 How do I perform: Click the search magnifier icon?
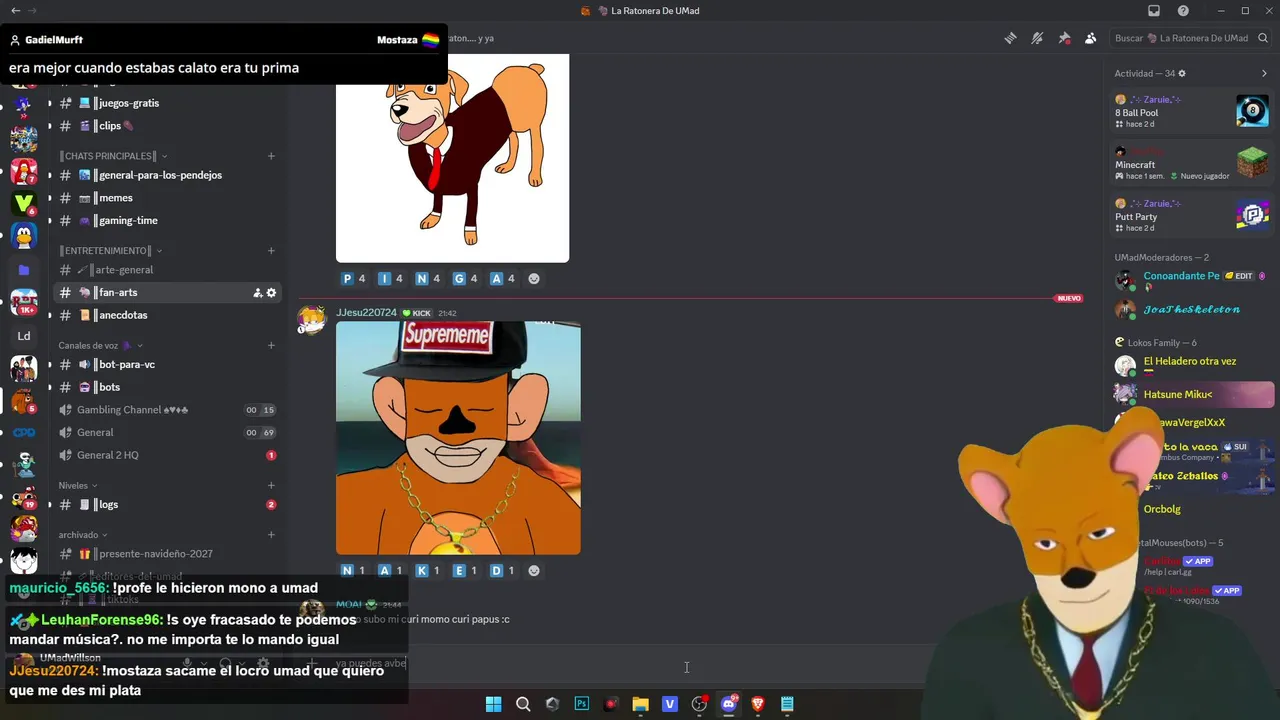pos(1263,38)
